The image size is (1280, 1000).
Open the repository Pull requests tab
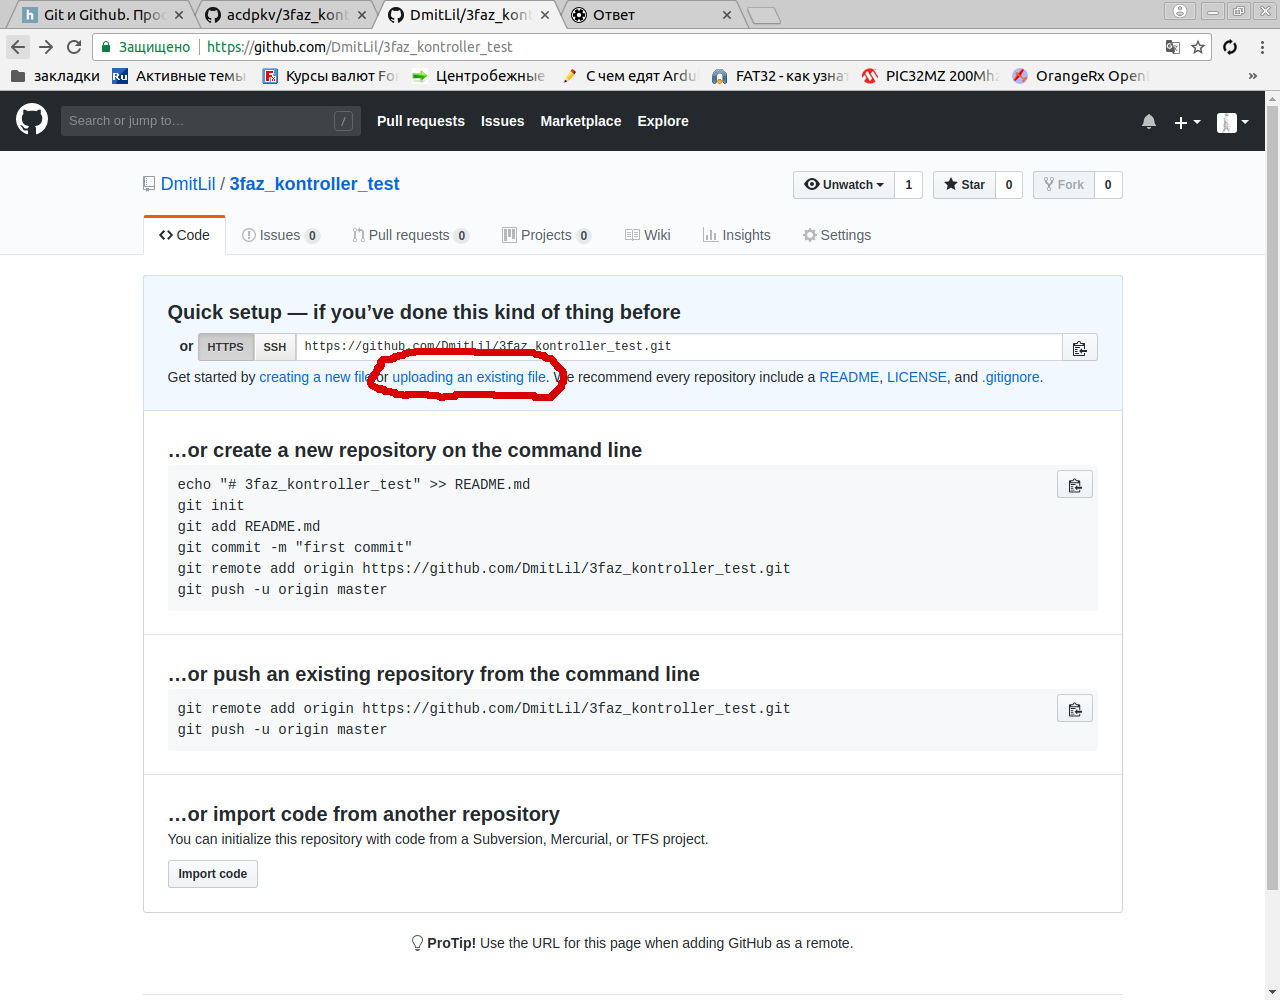click(410, 235)
